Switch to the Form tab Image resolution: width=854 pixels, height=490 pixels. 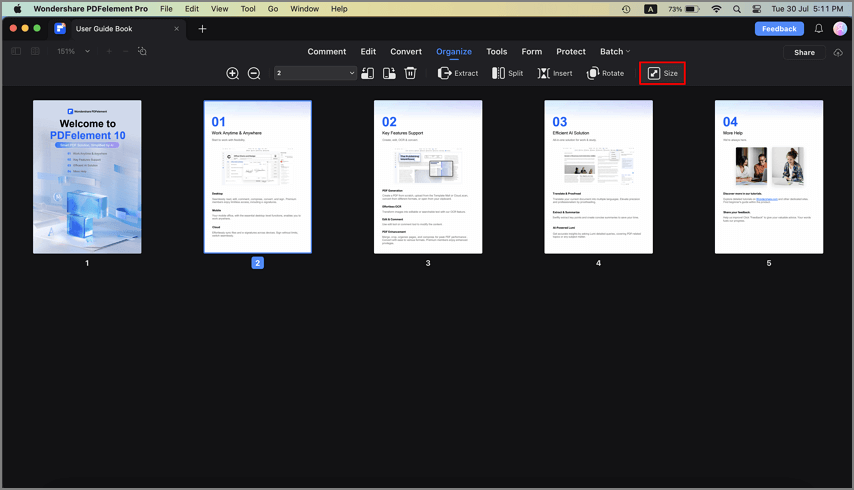[532, 51]
